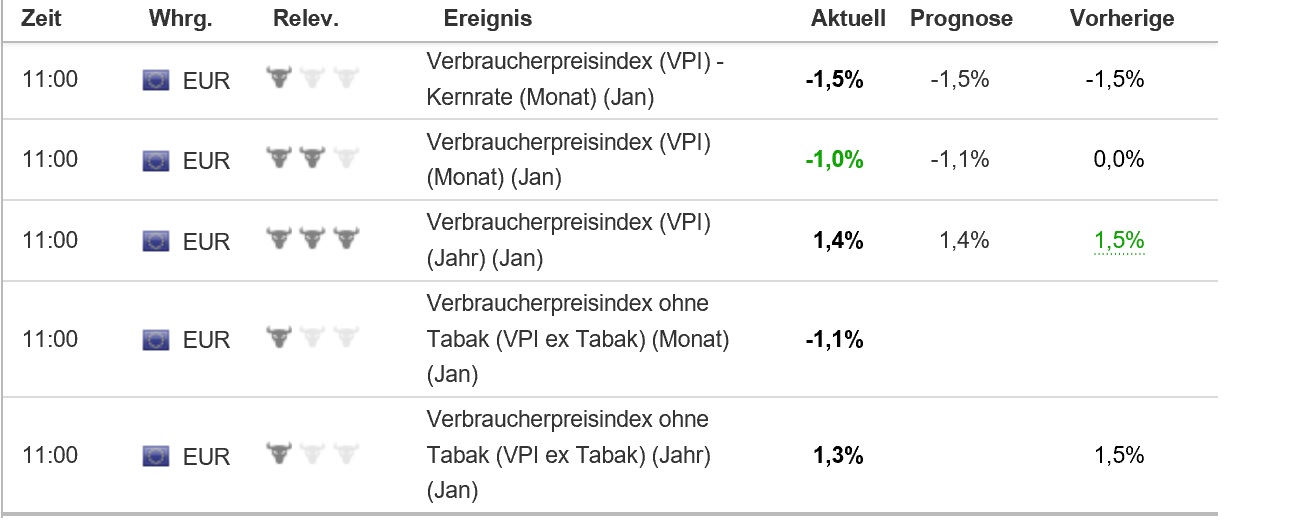Sort by the Zeit column header

coord(42,19)
